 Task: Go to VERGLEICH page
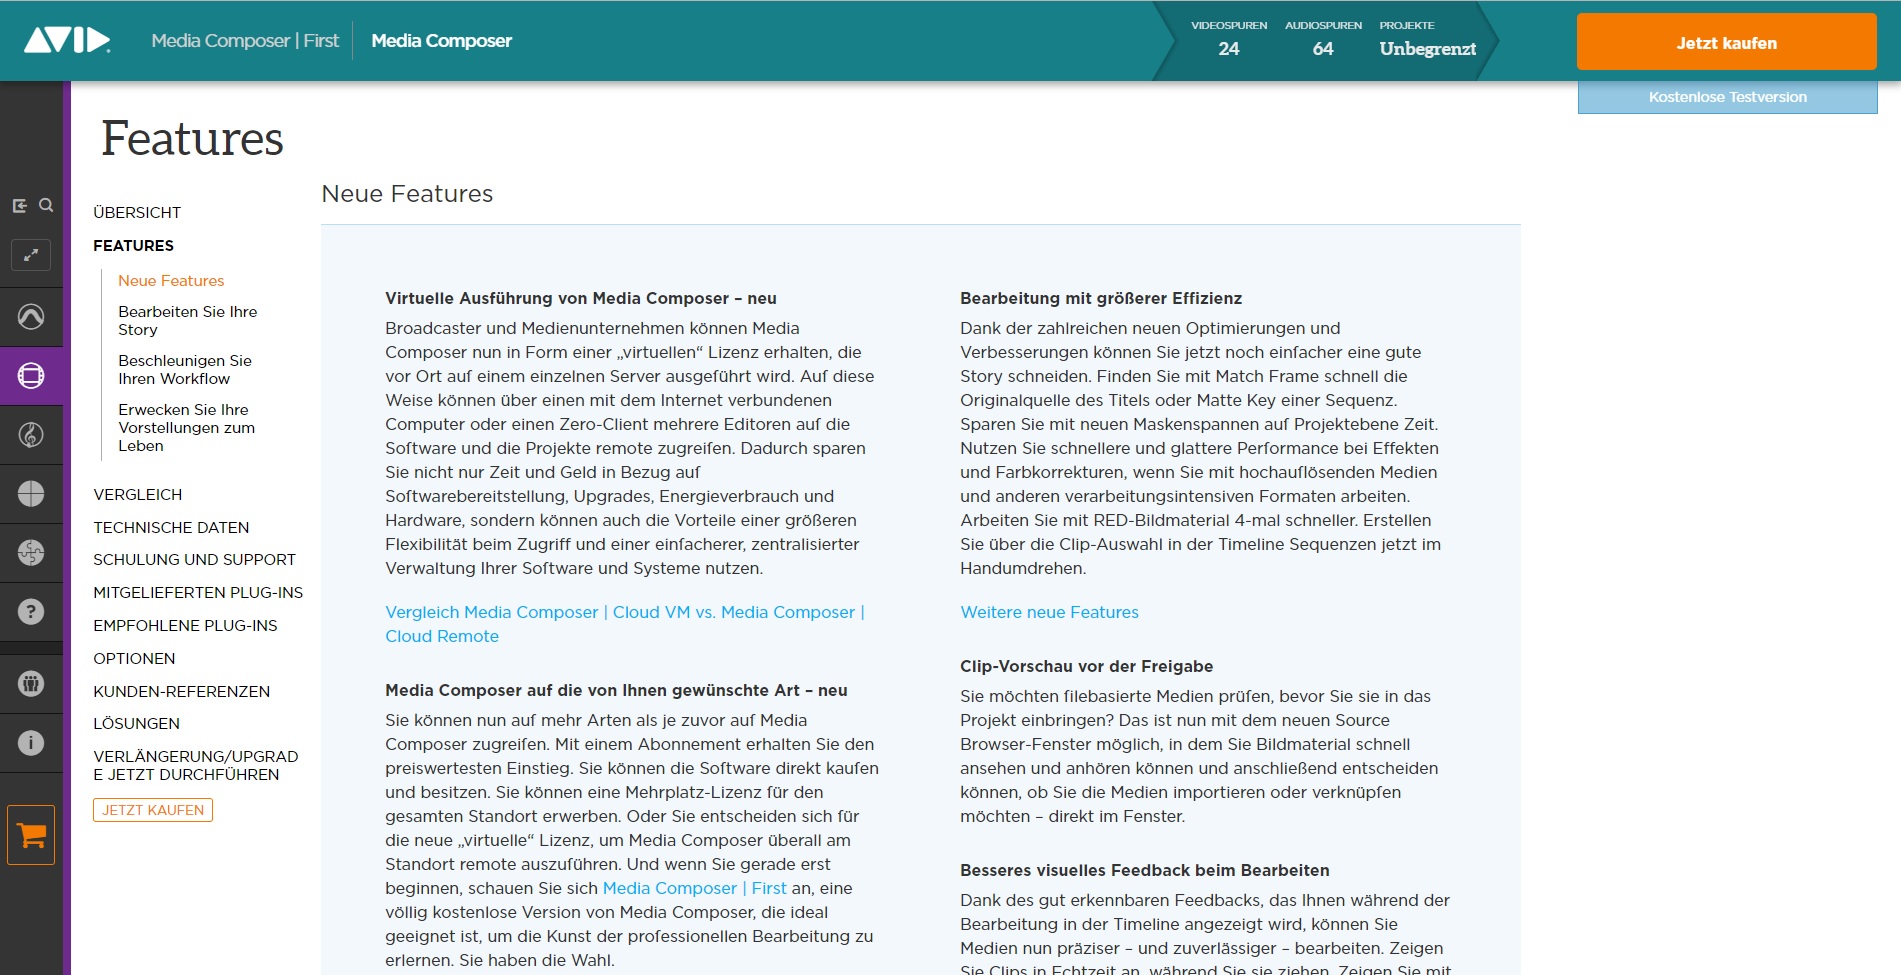137,495
